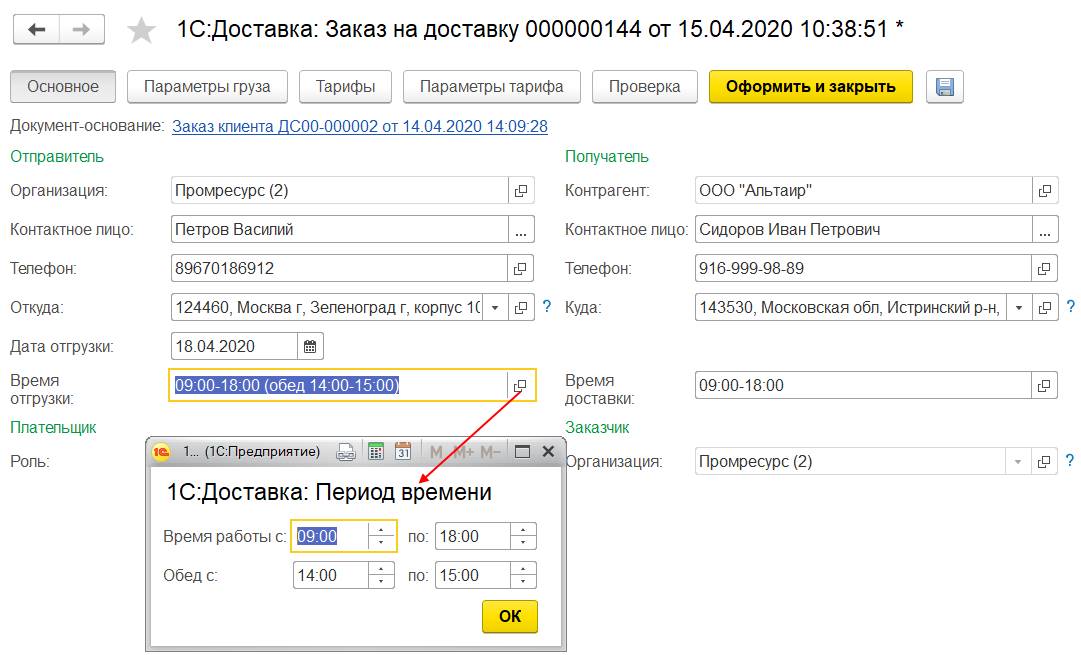Click into the sender Организация field
The height and width of the screenshot is (655, 1081).
[340, 191]
